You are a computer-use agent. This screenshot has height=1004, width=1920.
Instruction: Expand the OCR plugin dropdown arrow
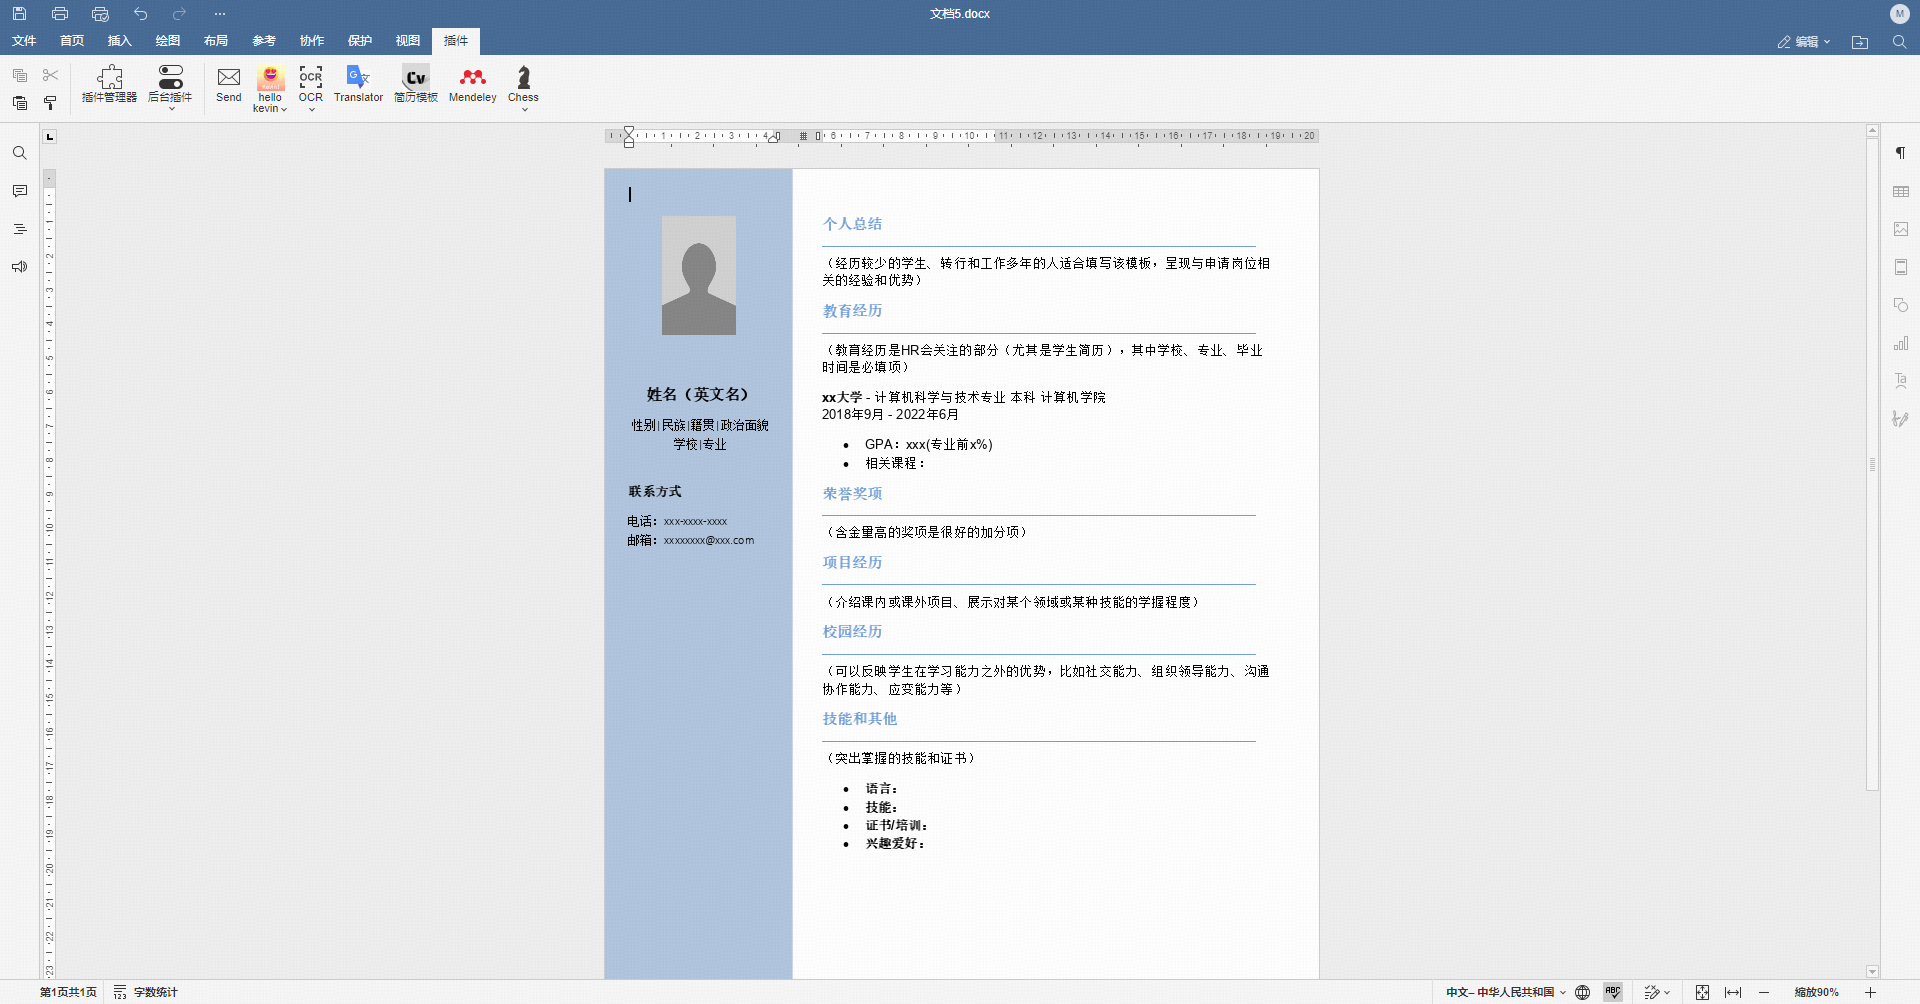[x=311, y=109]
